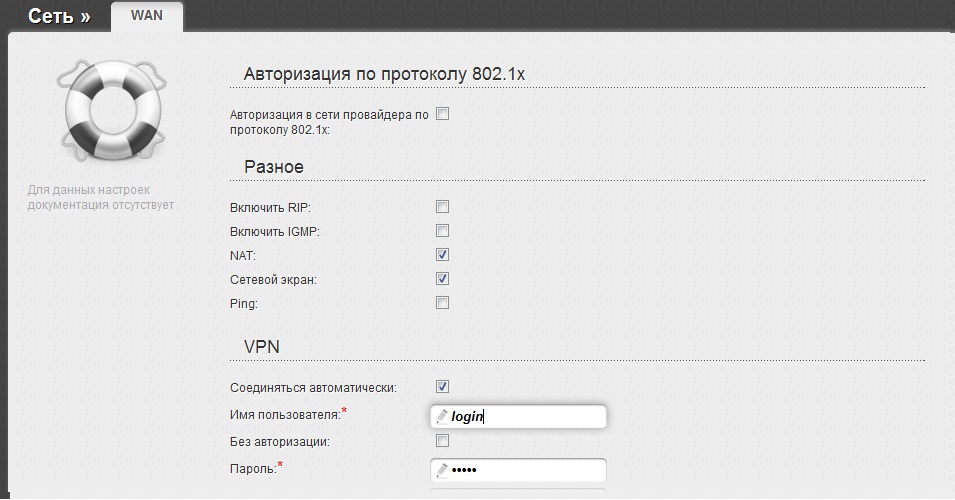Enable the Ping checkbox
This screenshot has width=955, height=500.
[x=443, y=303]
